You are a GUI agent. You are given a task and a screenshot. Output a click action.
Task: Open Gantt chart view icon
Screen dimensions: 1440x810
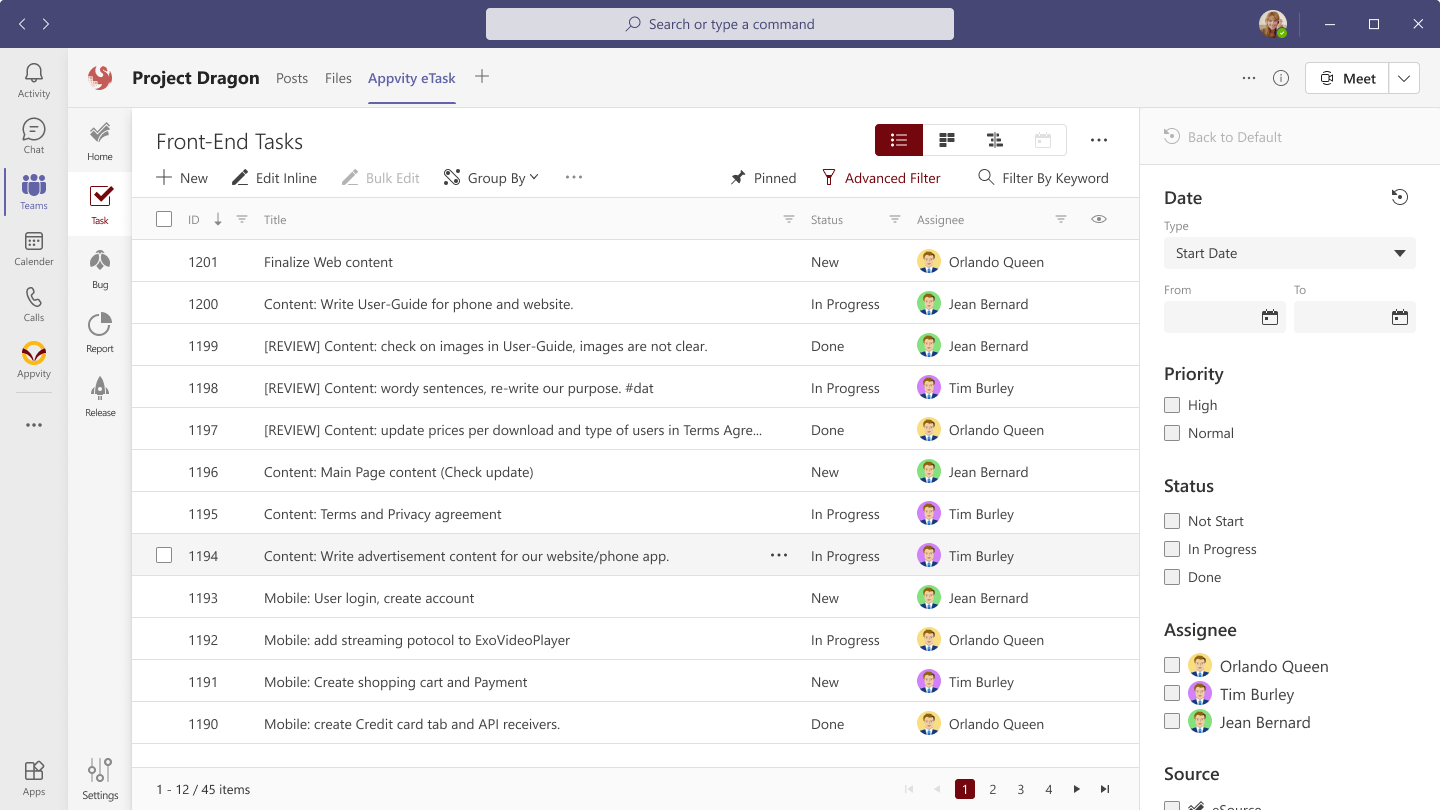click(995, 140)
